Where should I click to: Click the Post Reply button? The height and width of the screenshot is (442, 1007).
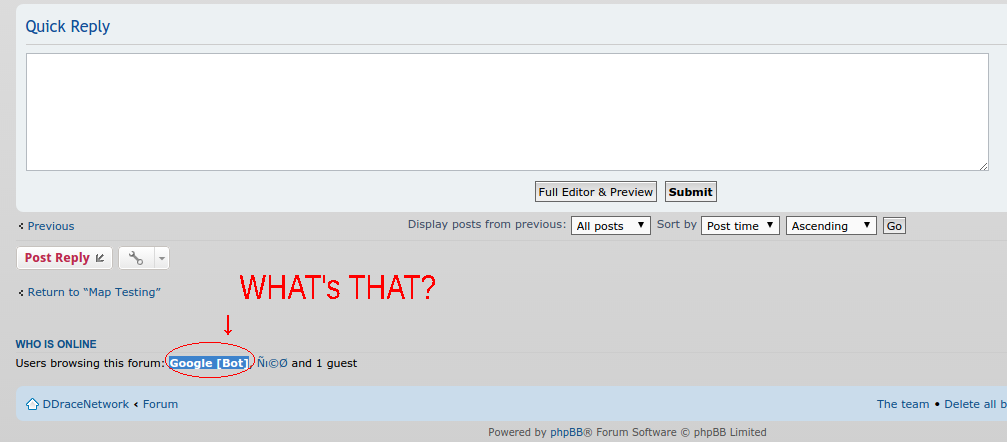tap(64, 258)
